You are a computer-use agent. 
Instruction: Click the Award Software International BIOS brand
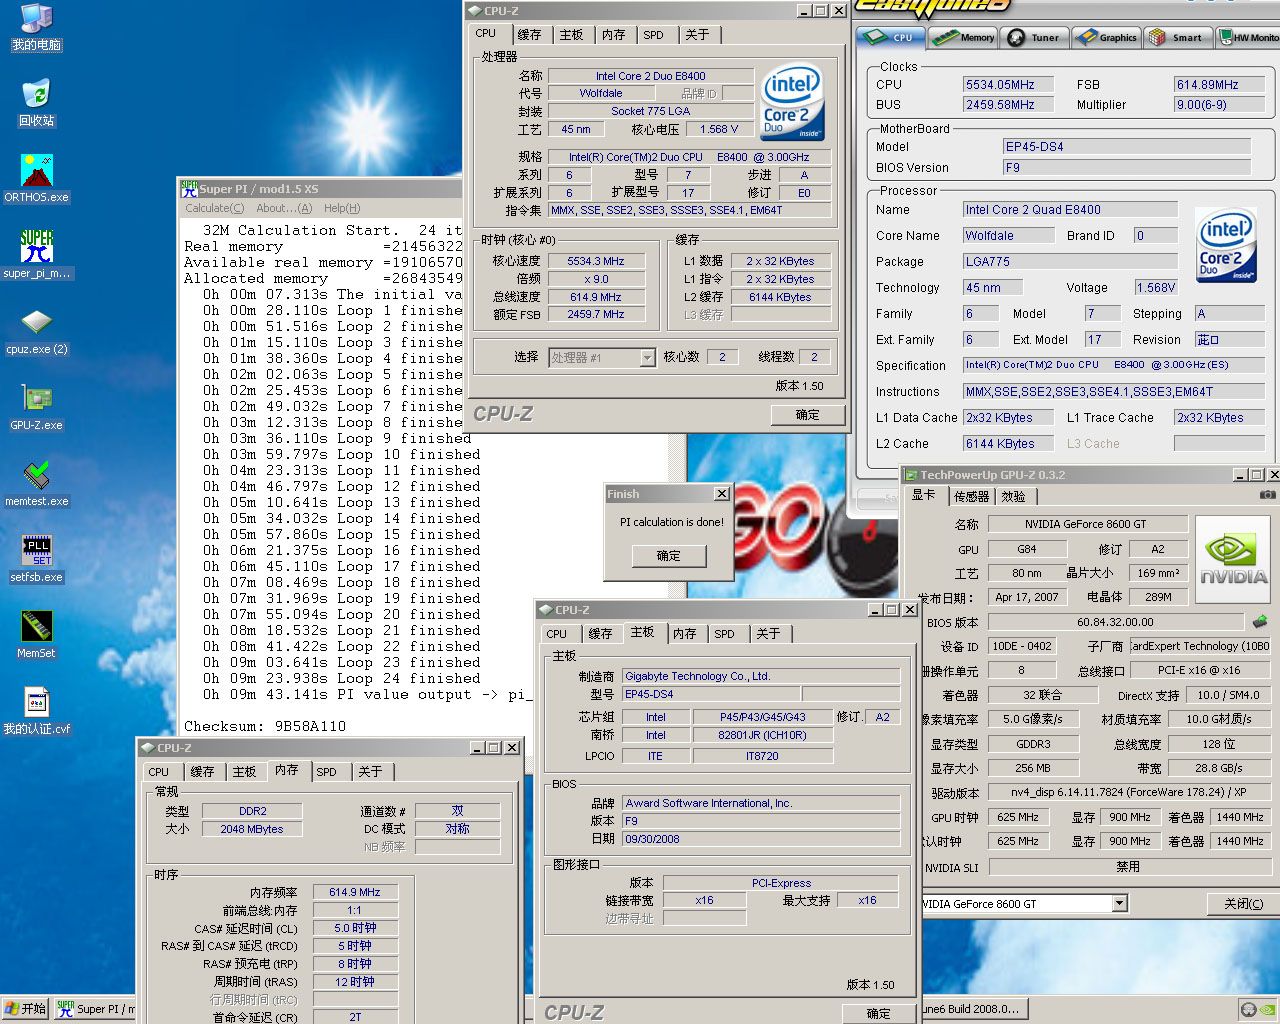(761, 803)
